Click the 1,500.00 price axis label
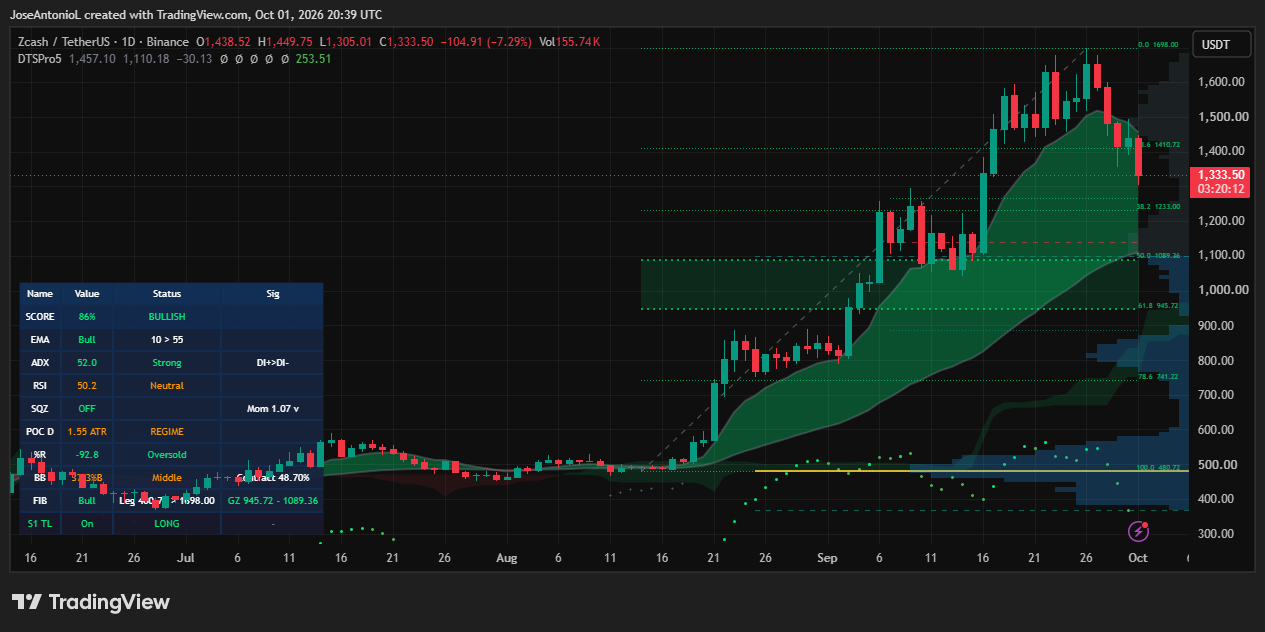The width and height of the screenshot is (1265, 632). point(1220,117)
